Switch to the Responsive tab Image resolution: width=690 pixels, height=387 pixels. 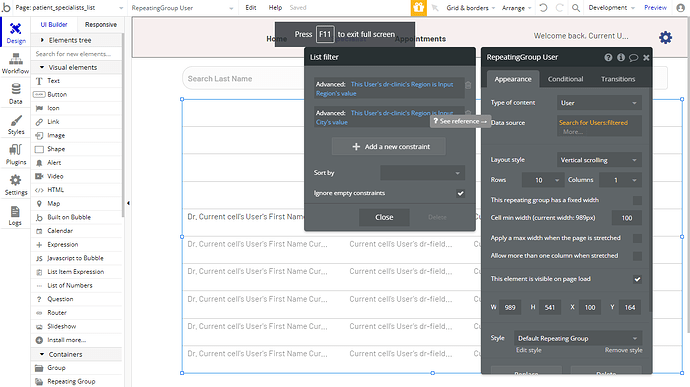(101, 25)
